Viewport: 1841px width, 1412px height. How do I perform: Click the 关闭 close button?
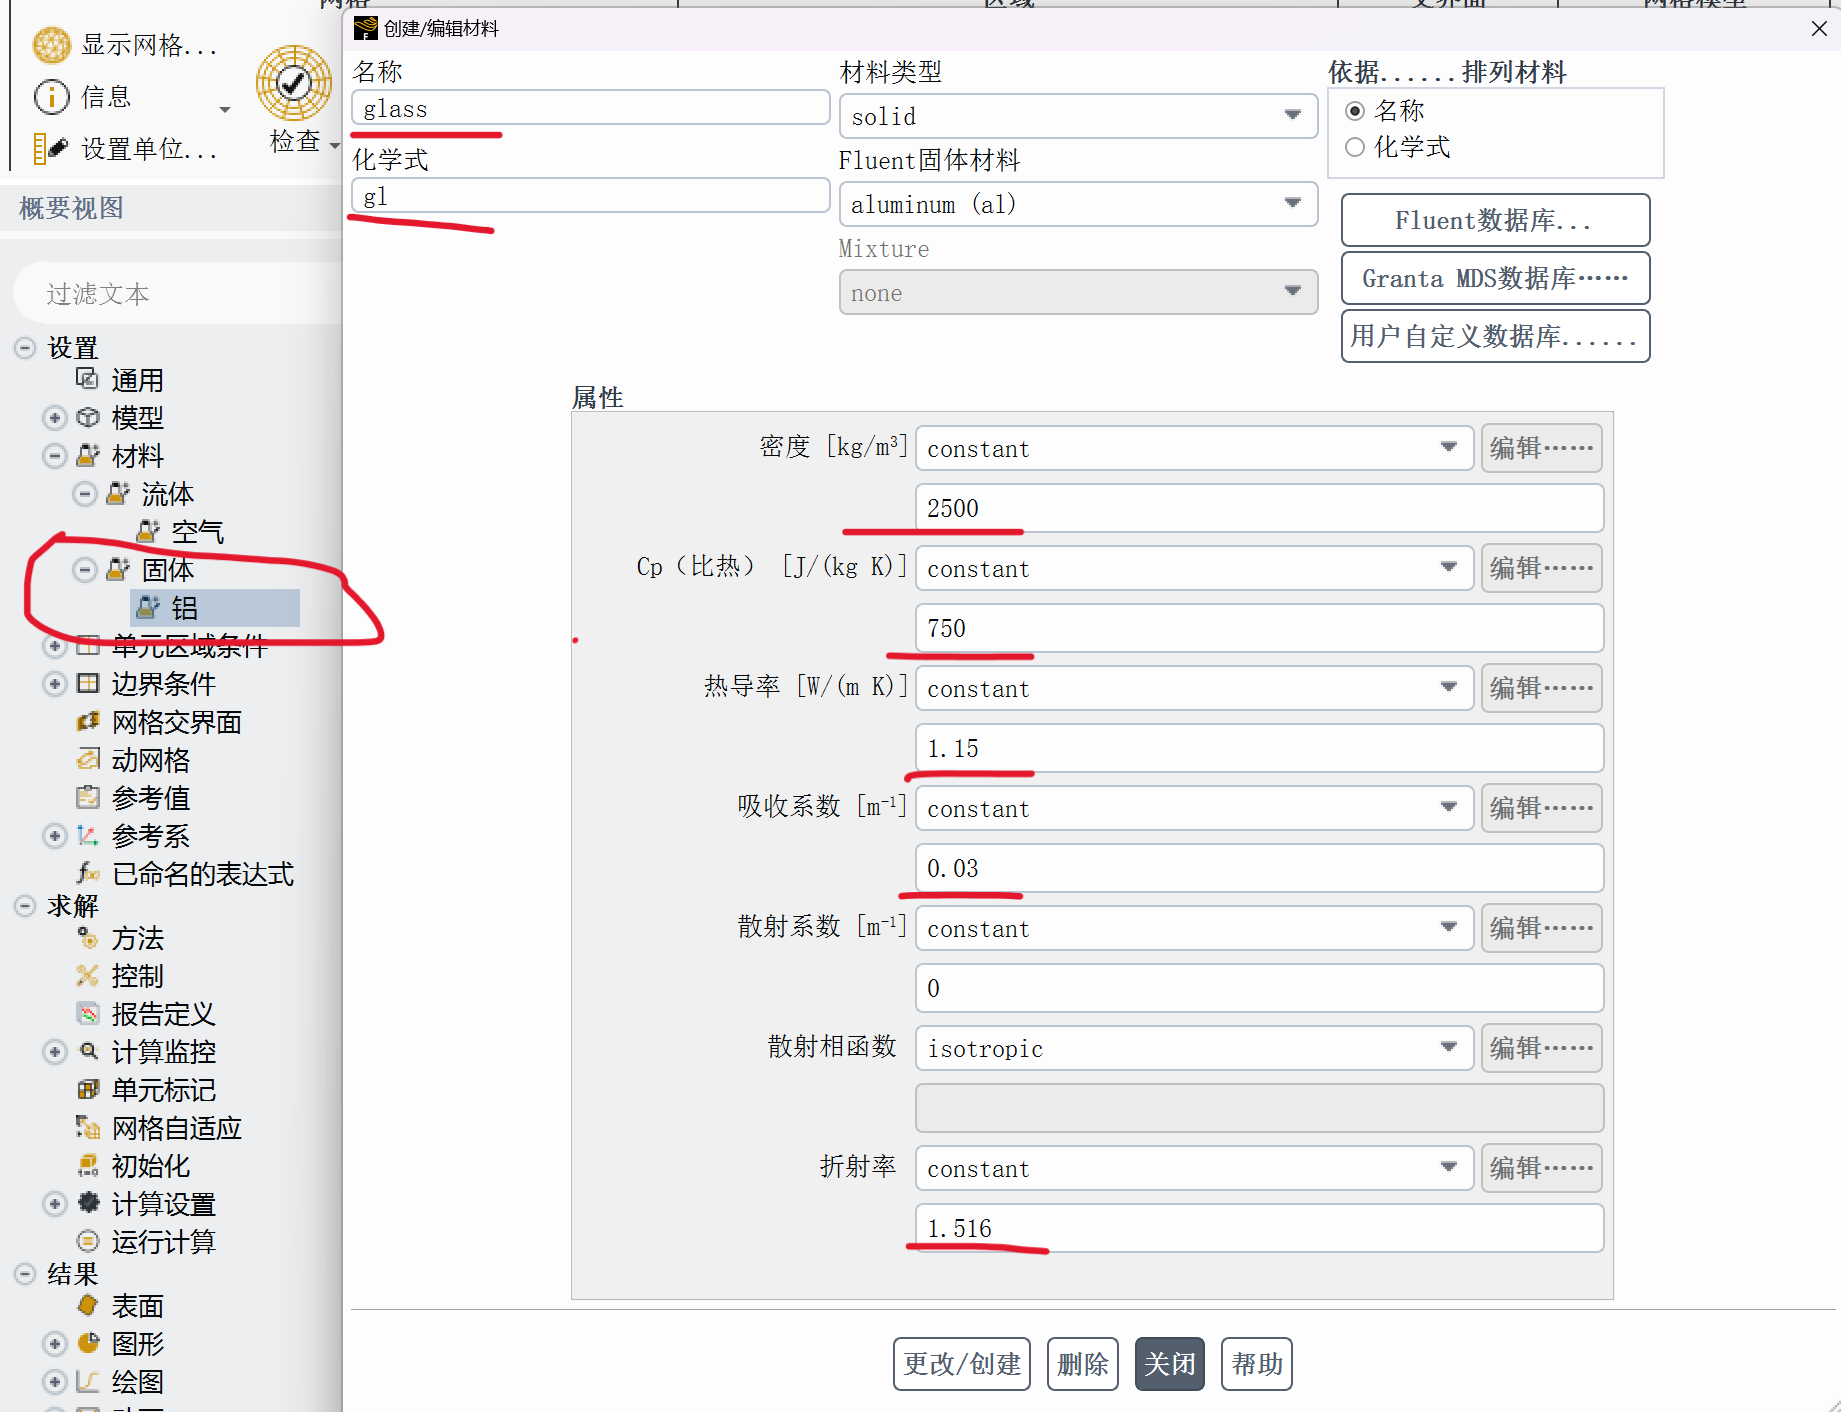[1170, 1364]
